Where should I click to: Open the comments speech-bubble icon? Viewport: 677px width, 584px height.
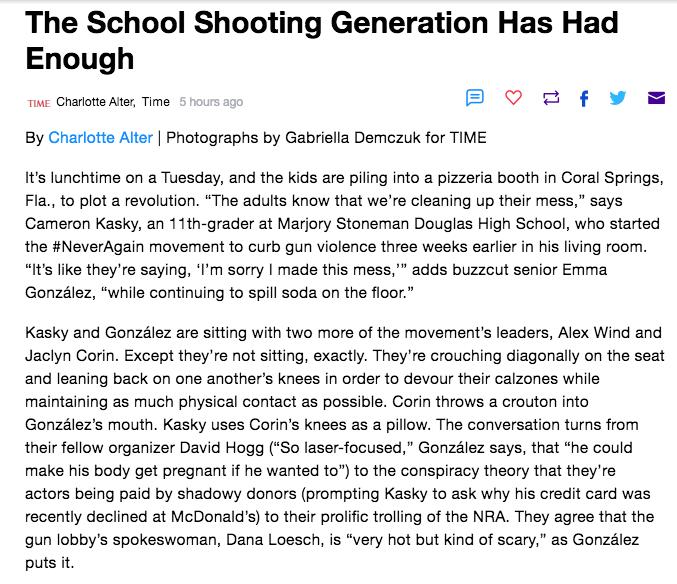click(x=475, y=98)
